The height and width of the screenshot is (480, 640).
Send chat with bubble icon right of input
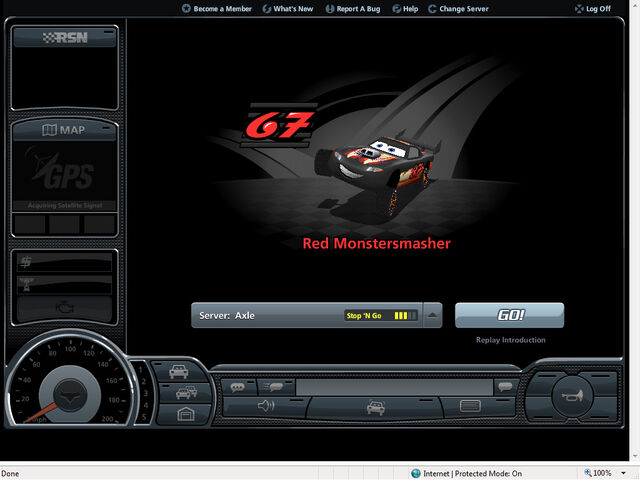coord(505,387)
